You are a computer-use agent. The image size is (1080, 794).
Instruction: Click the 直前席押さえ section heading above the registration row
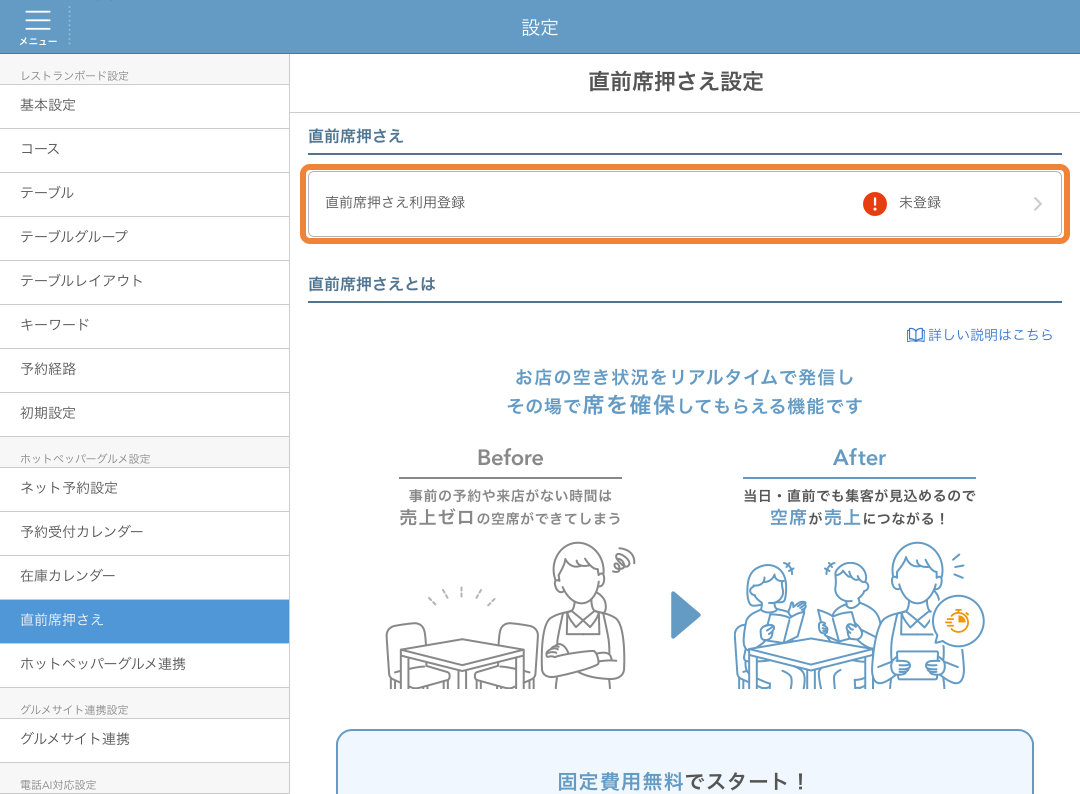coord(355,136)
